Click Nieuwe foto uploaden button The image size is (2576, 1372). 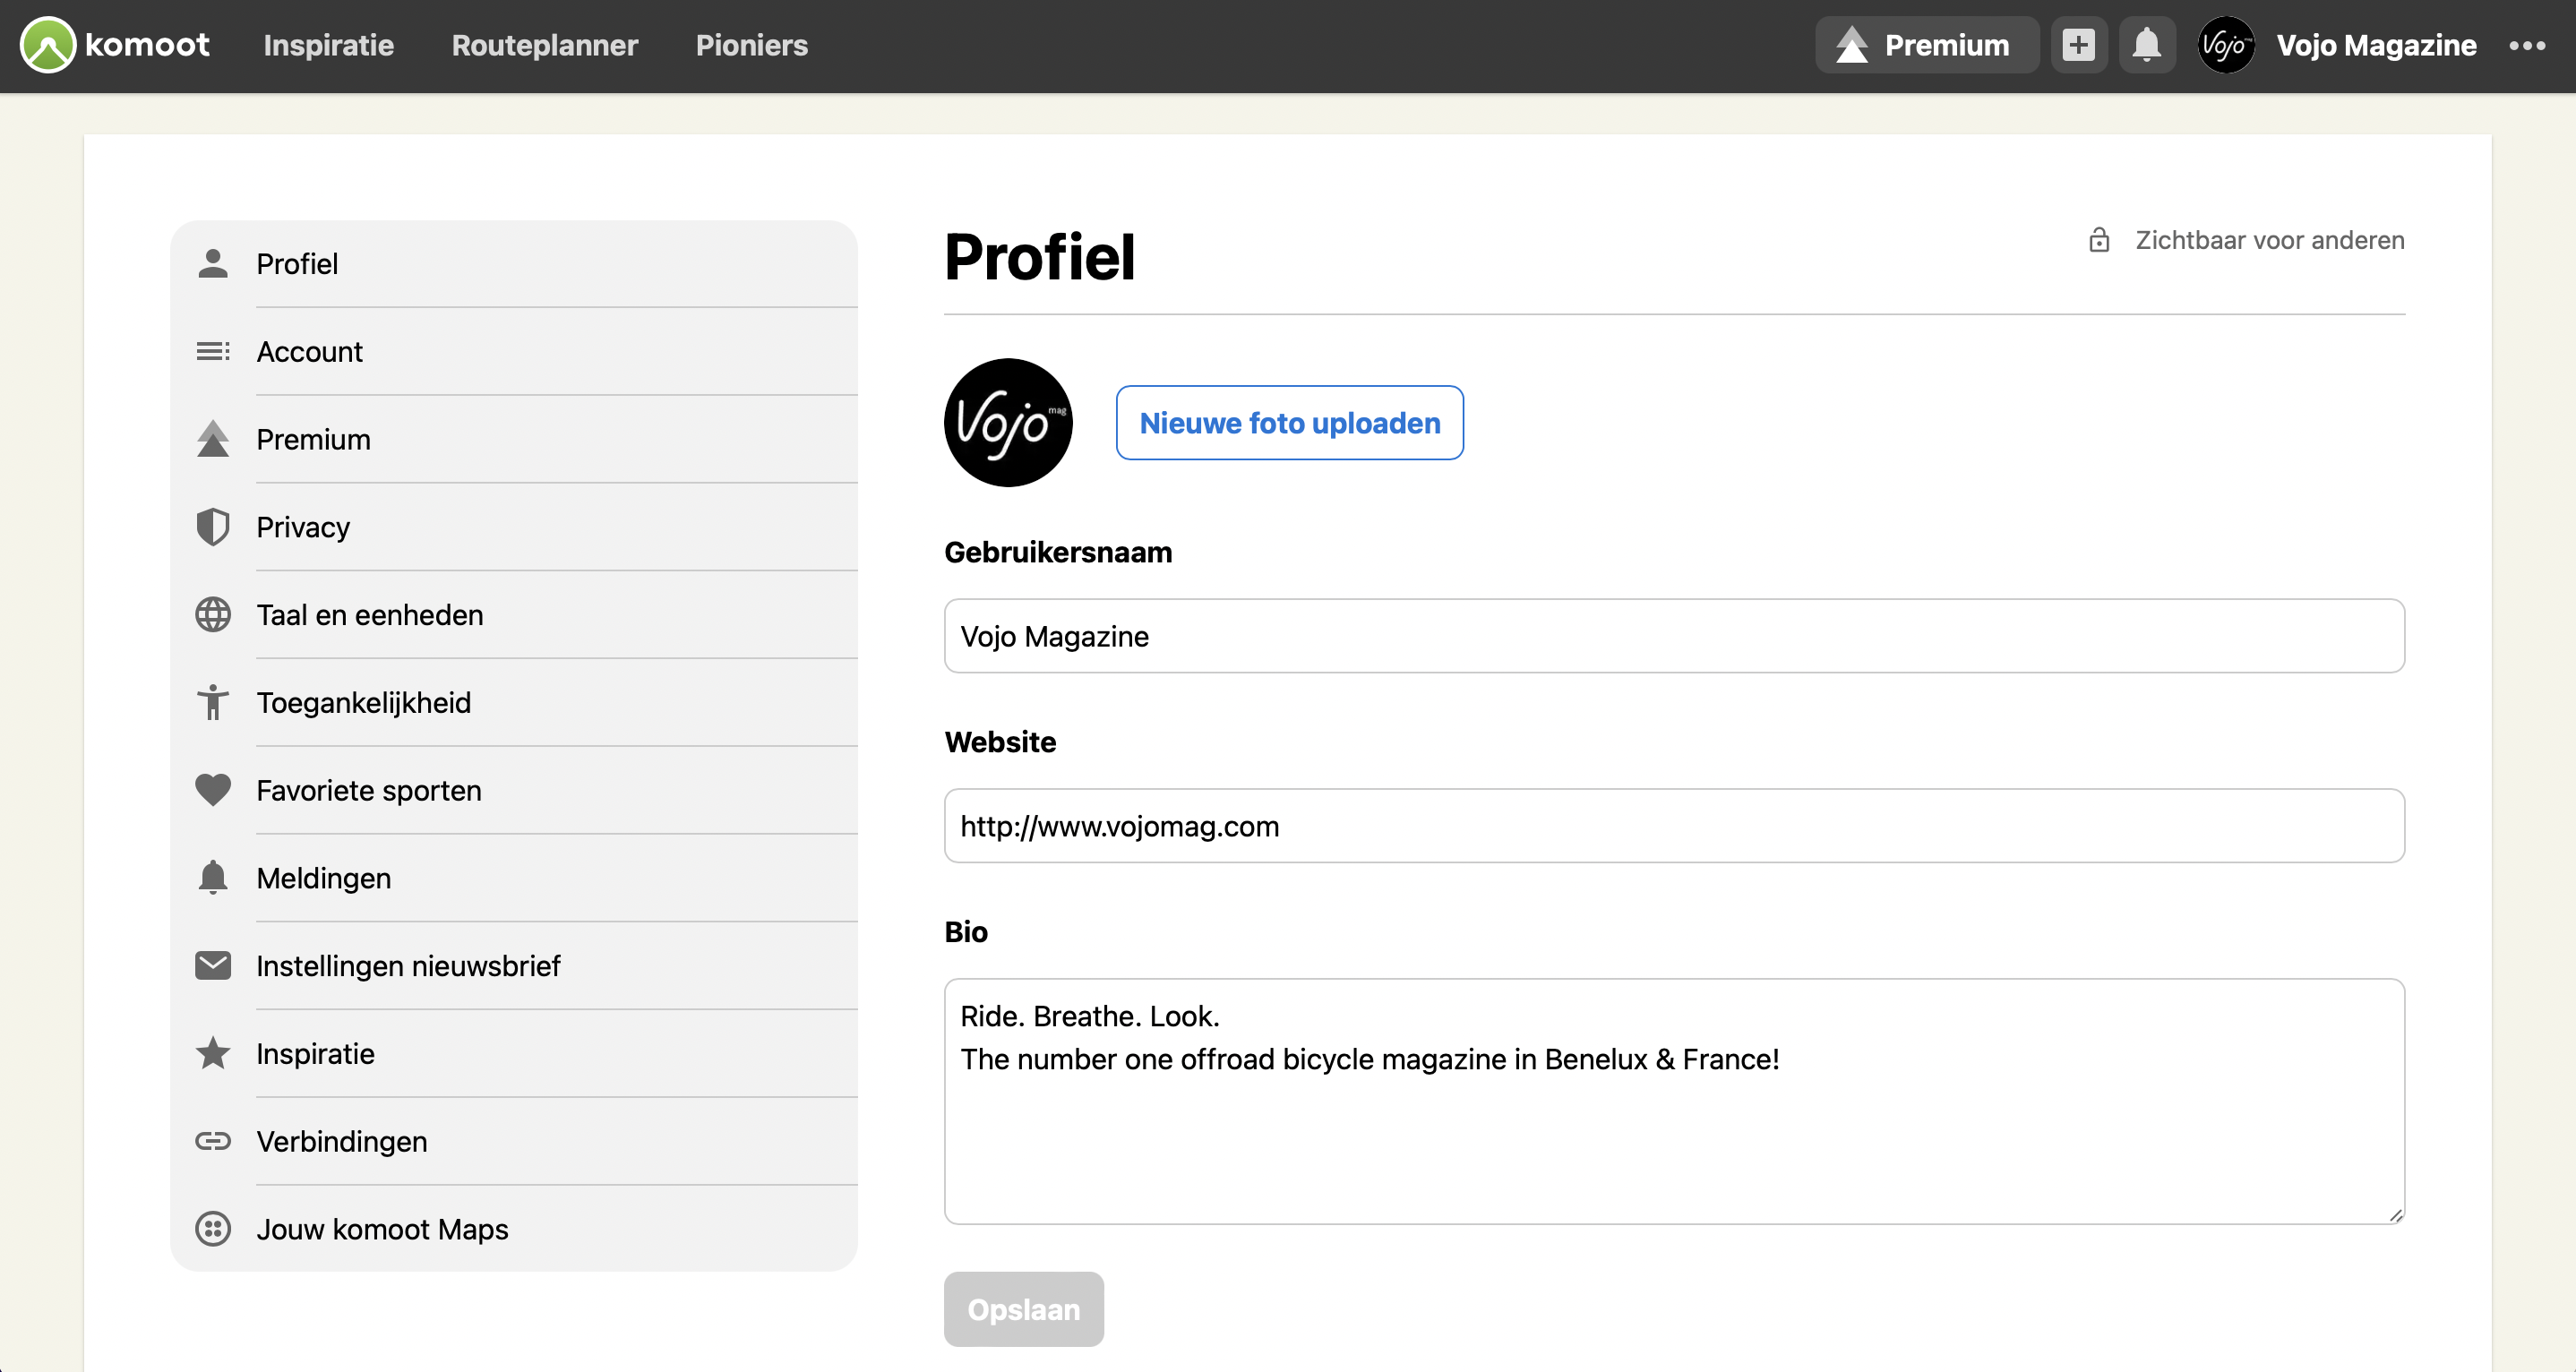tap(1289, 423)
